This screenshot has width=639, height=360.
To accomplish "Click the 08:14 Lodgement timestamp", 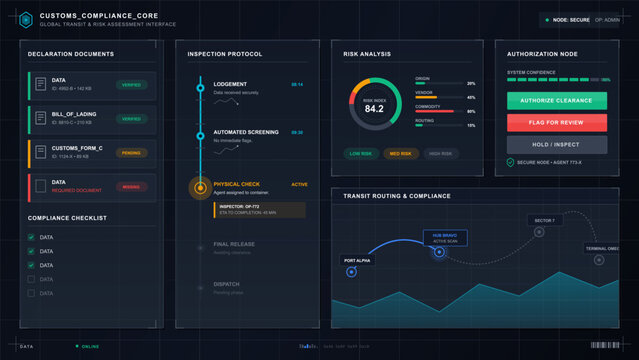I will point(297,84).
